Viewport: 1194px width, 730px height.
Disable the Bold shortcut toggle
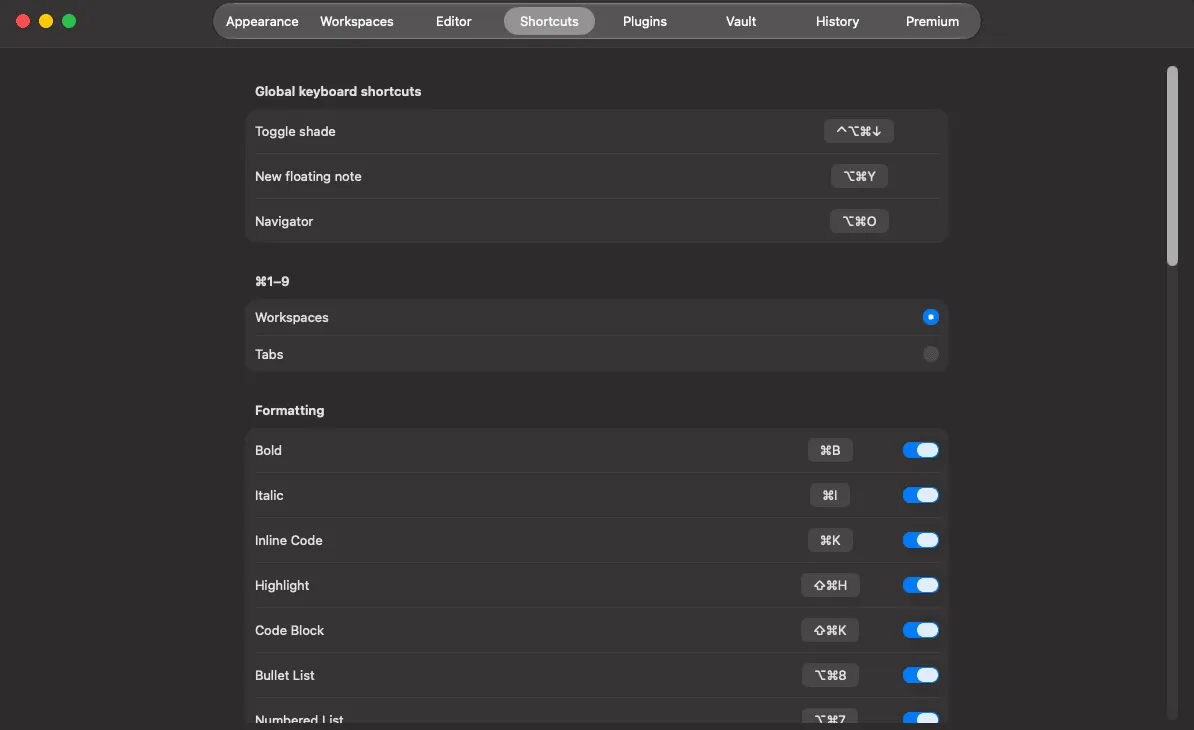point(921,450)
